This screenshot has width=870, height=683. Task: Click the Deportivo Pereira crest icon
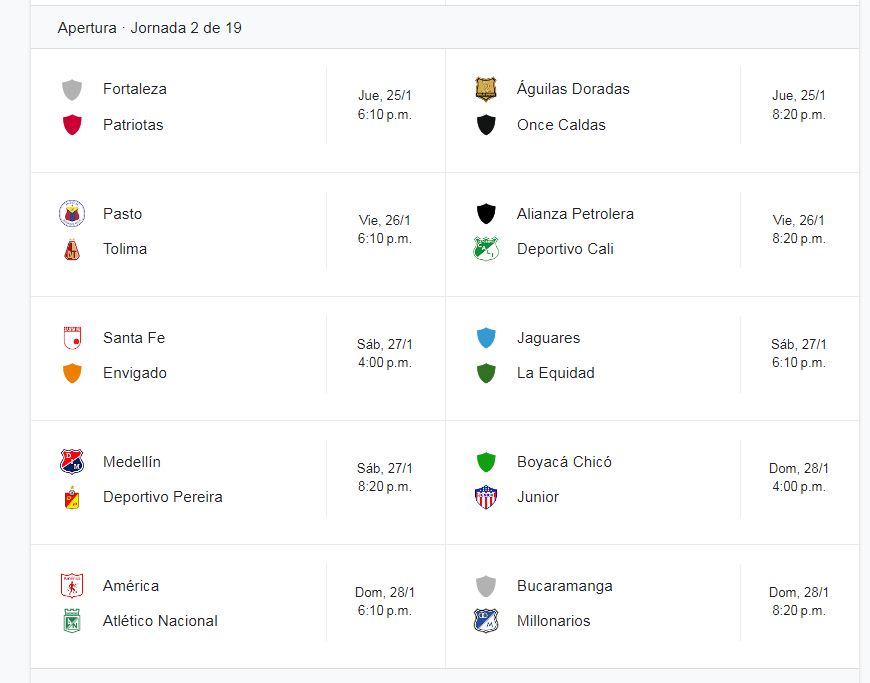click(x=72, y=497)
